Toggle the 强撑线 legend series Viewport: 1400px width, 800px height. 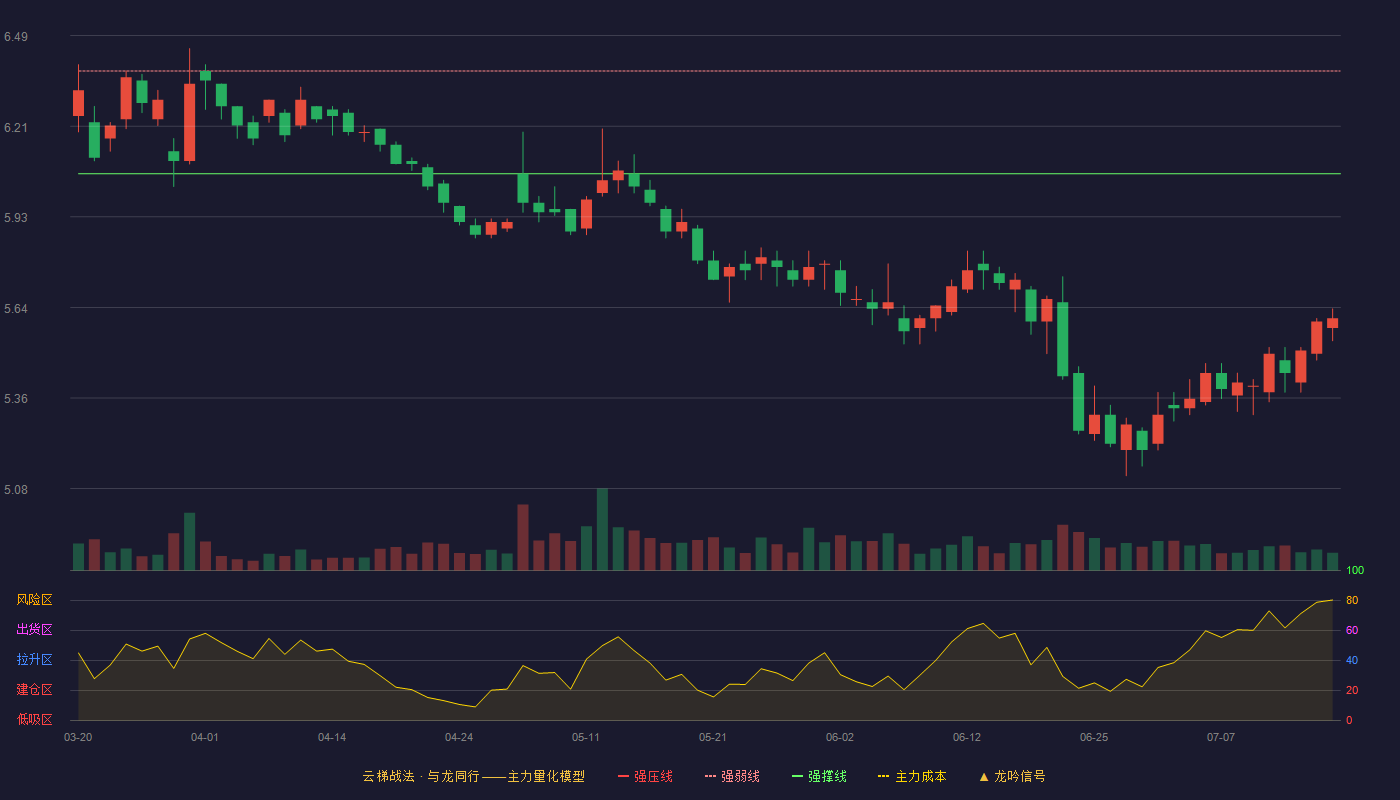click(819, 776)
